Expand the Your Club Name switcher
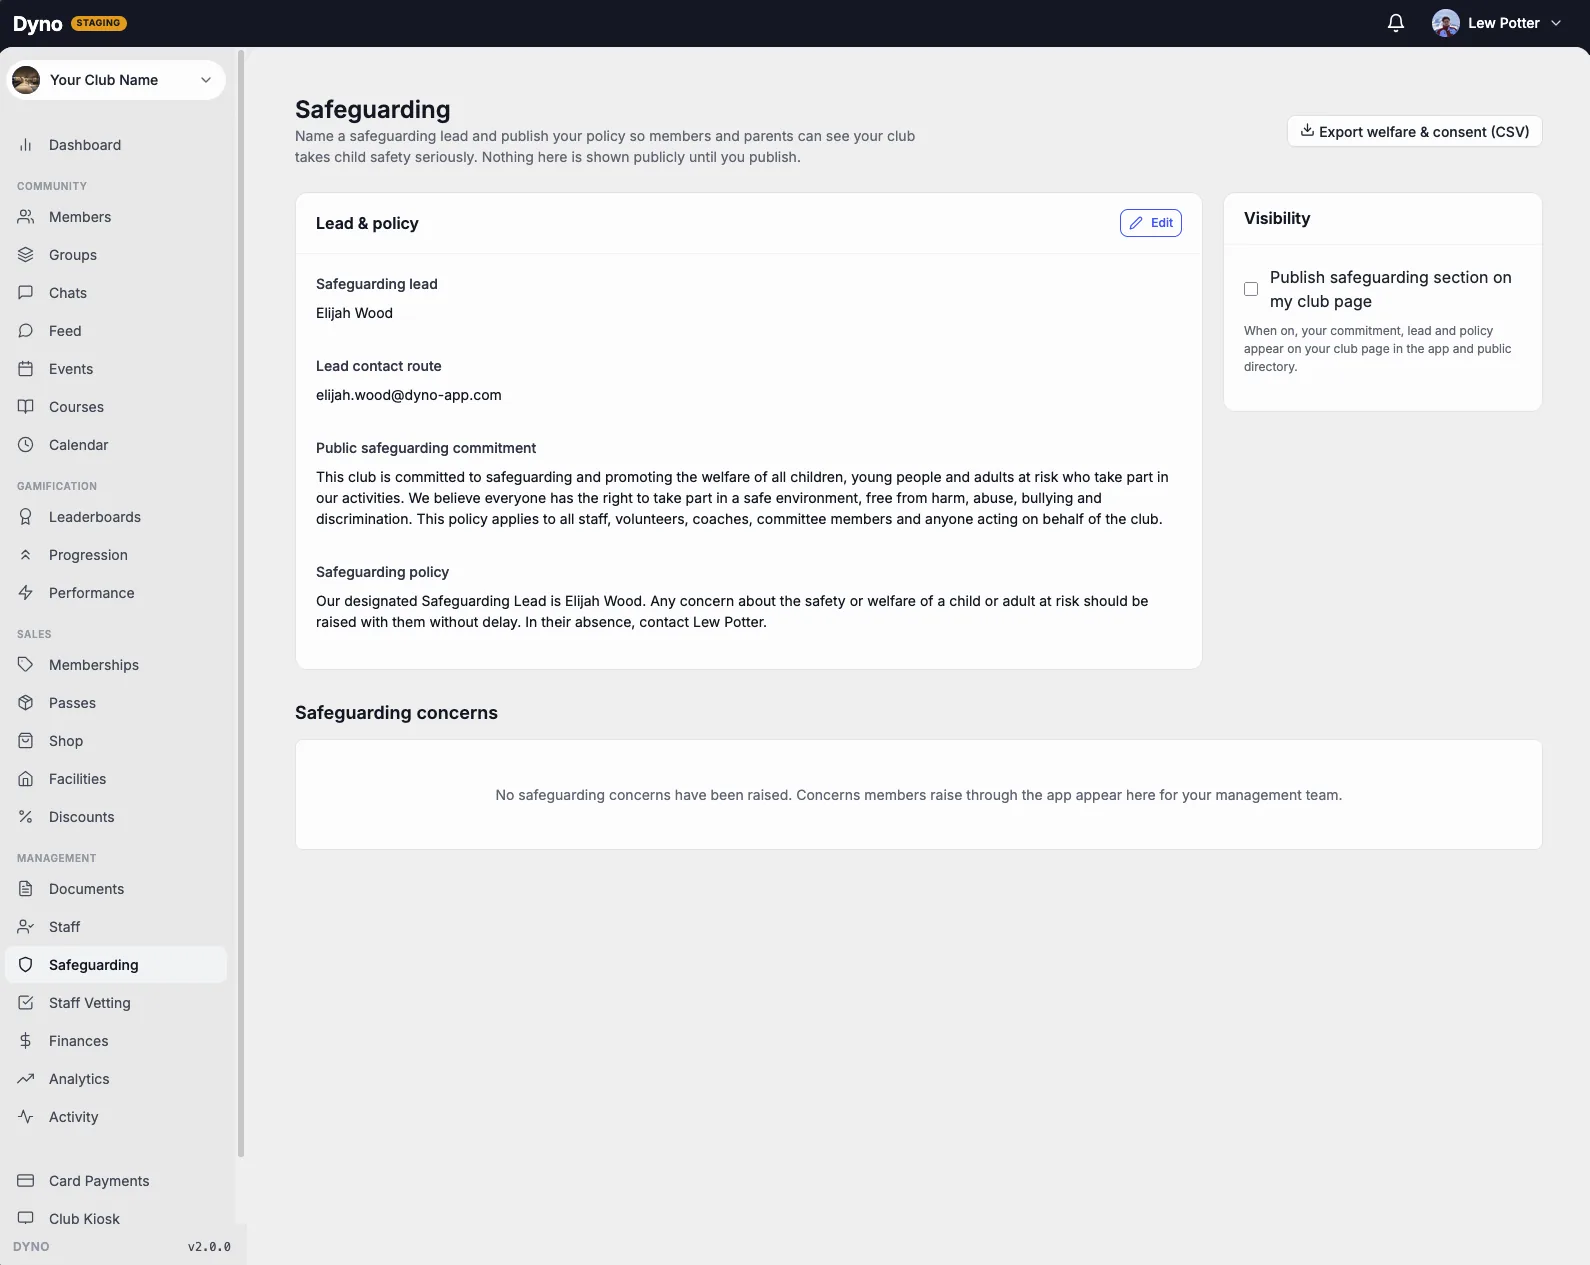Image resolution: width=1590 pixels, height=1265 pixels. tap(116, 80)
